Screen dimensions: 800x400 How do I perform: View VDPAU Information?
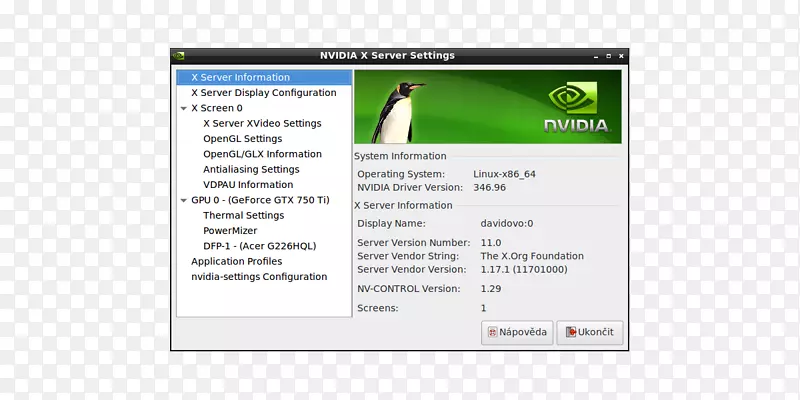coord(248,185)
